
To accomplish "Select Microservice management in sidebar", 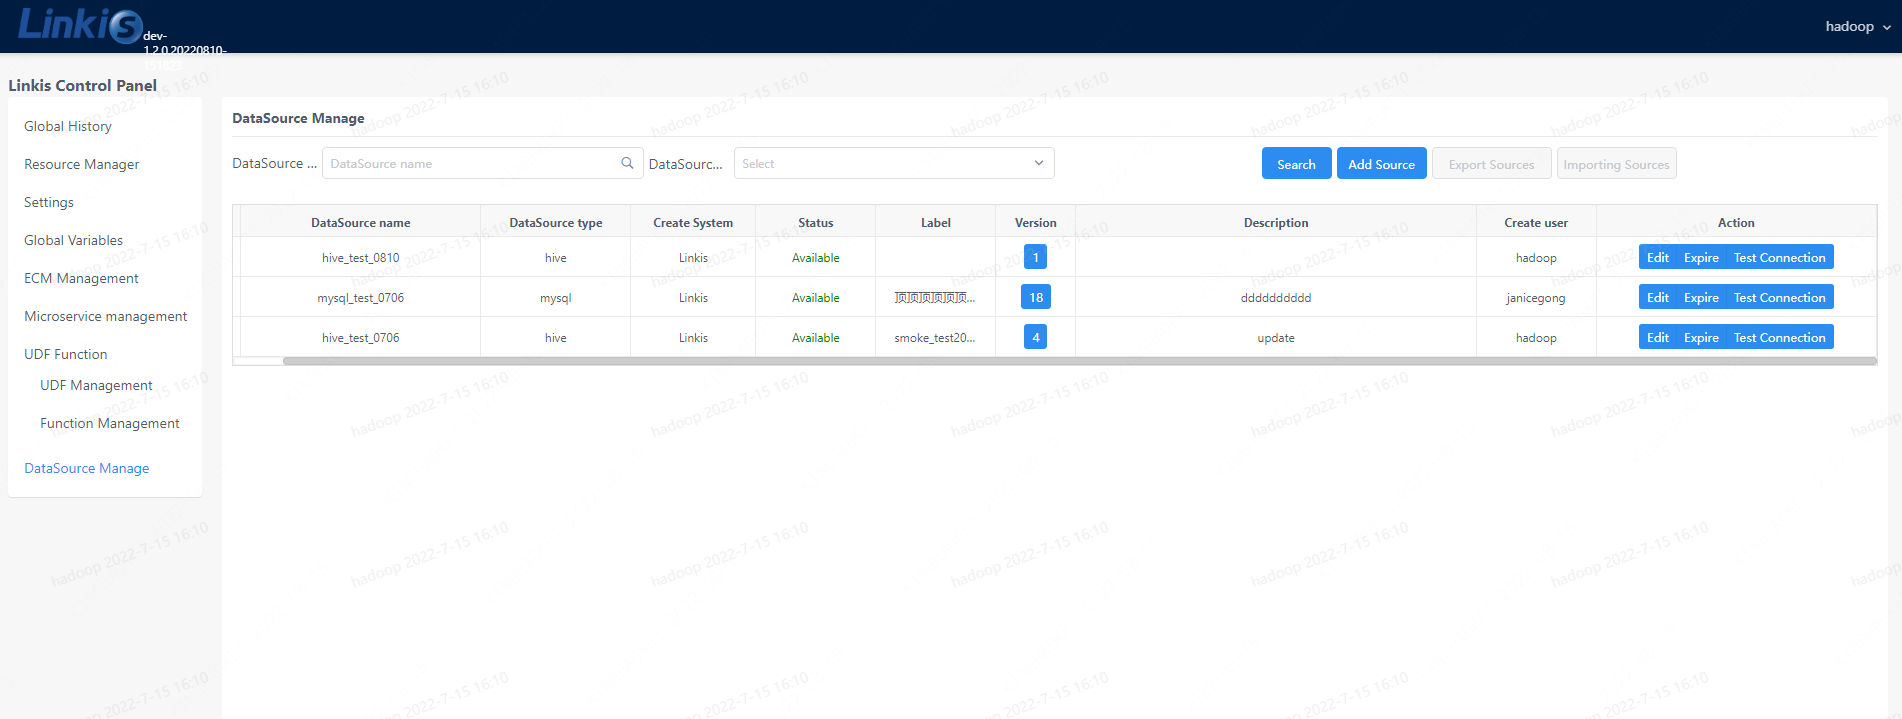I will [106, 316].
